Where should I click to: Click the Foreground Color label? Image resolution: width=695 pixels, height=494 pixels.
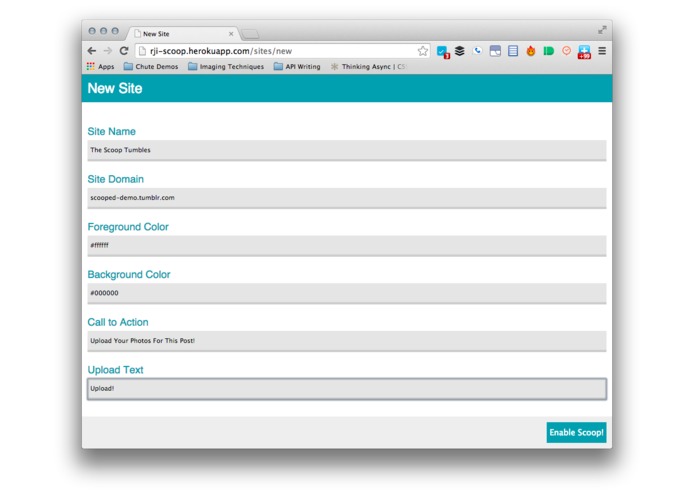pos(128,227)
